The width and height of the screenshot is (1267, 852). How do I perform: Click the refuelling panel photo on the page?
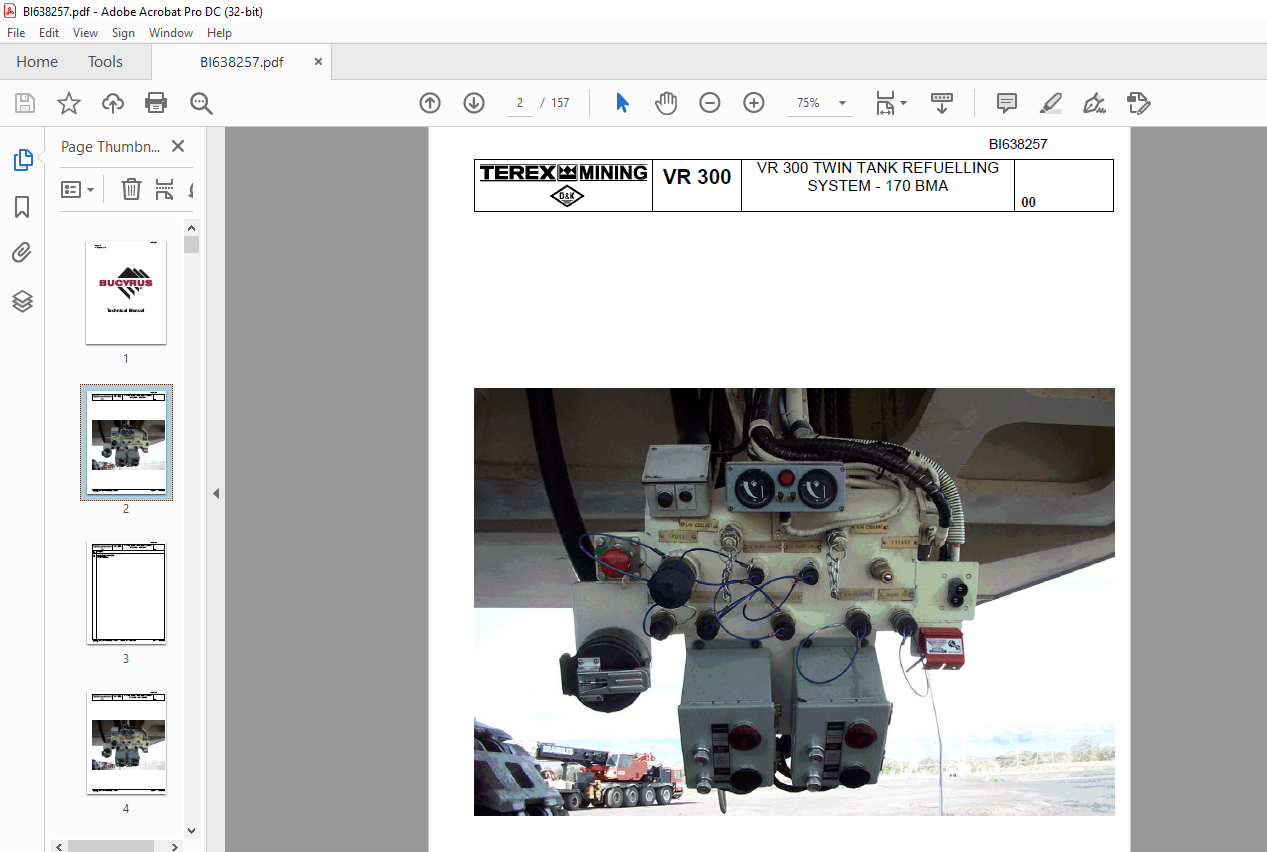(794, 602)
